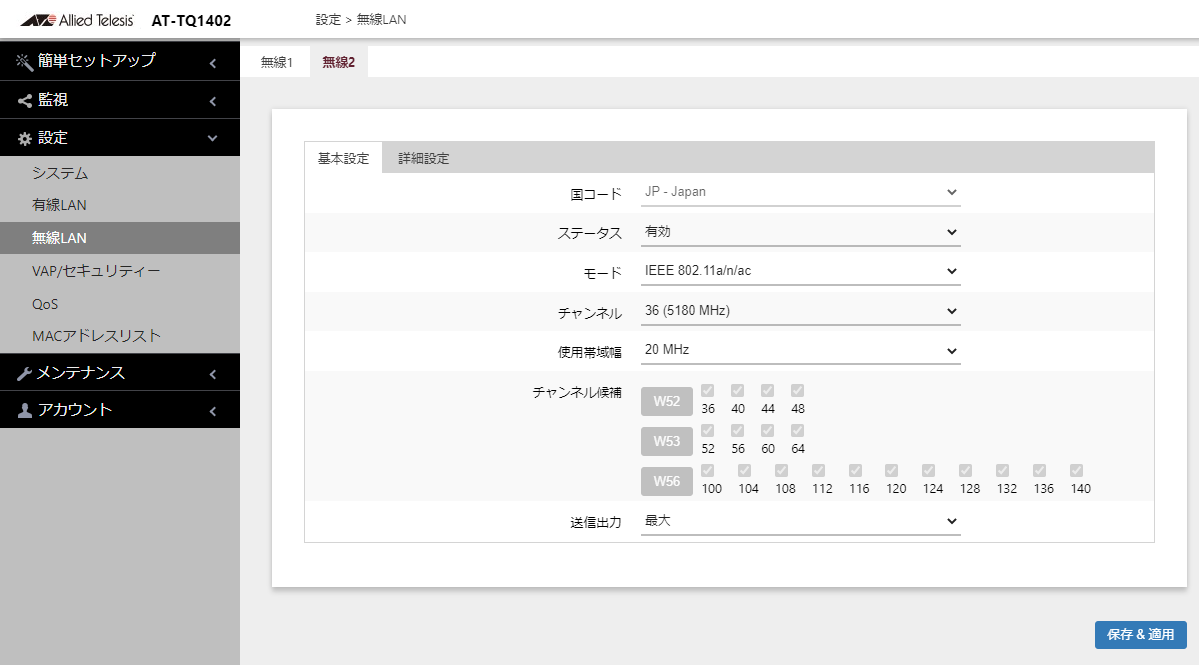Open the 送信出力 dropdown set to 最大
Screen dimensions: 1199x665
point(801,521)
